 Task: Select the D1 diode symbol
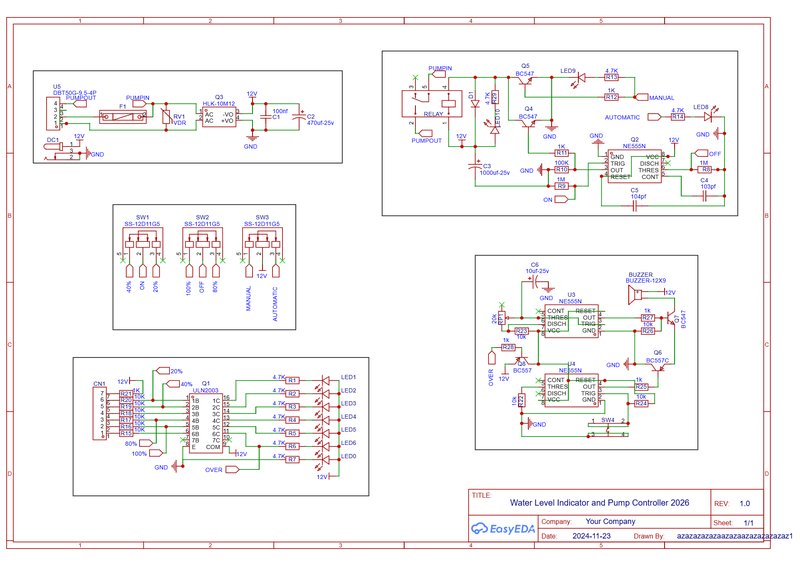point(475,104)
